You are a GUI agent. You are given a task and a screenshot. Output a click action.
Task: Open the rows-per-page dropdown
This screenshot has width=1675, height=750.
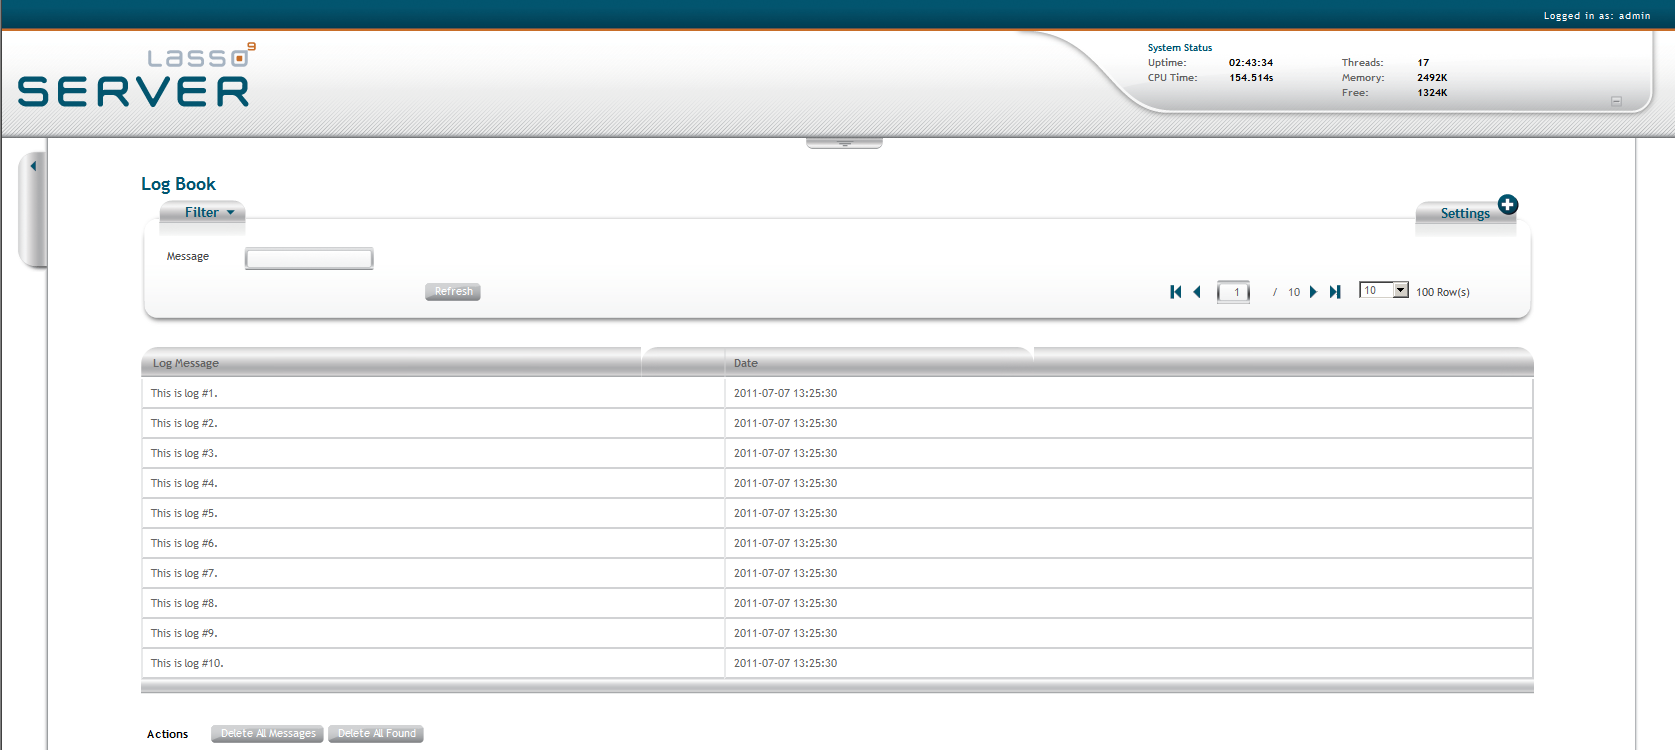(1400, 290)
